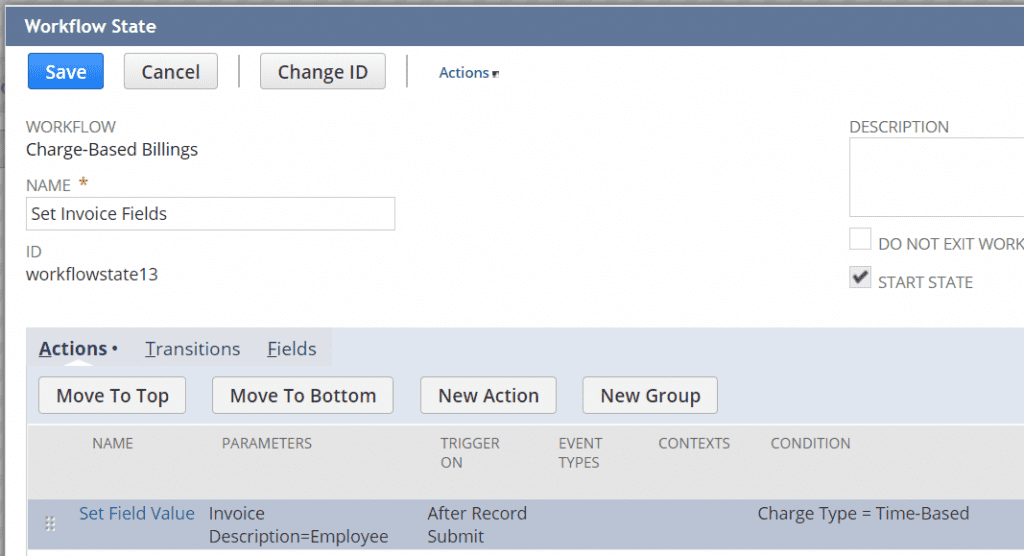Grab the drag handle icon on action row
The width and height of the screenshot is (1024, 556).
(49, 524)
